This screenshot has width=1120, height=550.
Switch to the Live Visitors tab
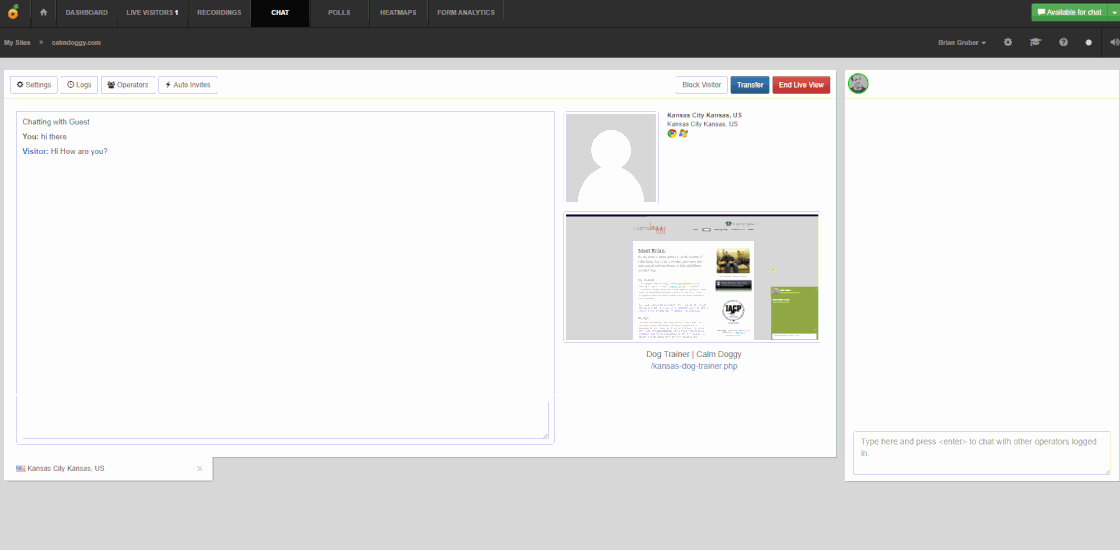pyautogui.click(x=152, y=13)
